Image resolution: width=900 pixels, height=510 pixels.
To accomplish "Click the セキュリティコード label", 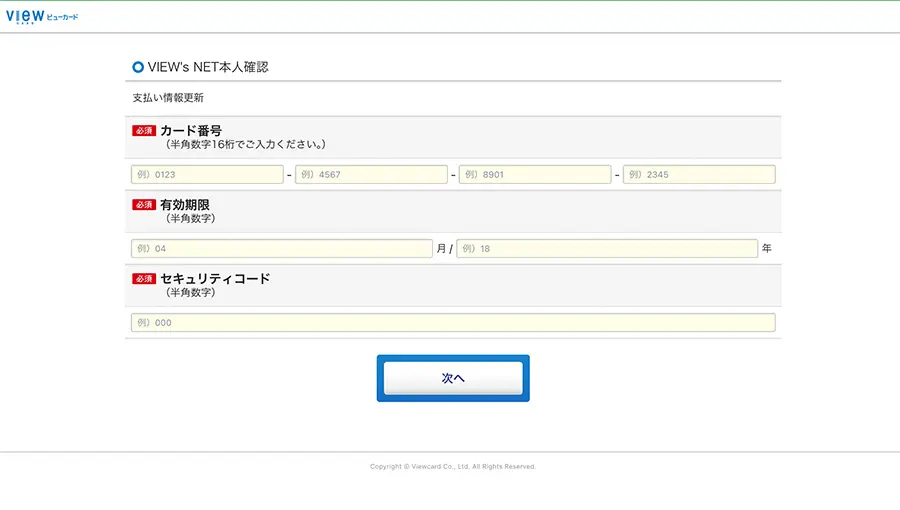I will coord(215,278).
